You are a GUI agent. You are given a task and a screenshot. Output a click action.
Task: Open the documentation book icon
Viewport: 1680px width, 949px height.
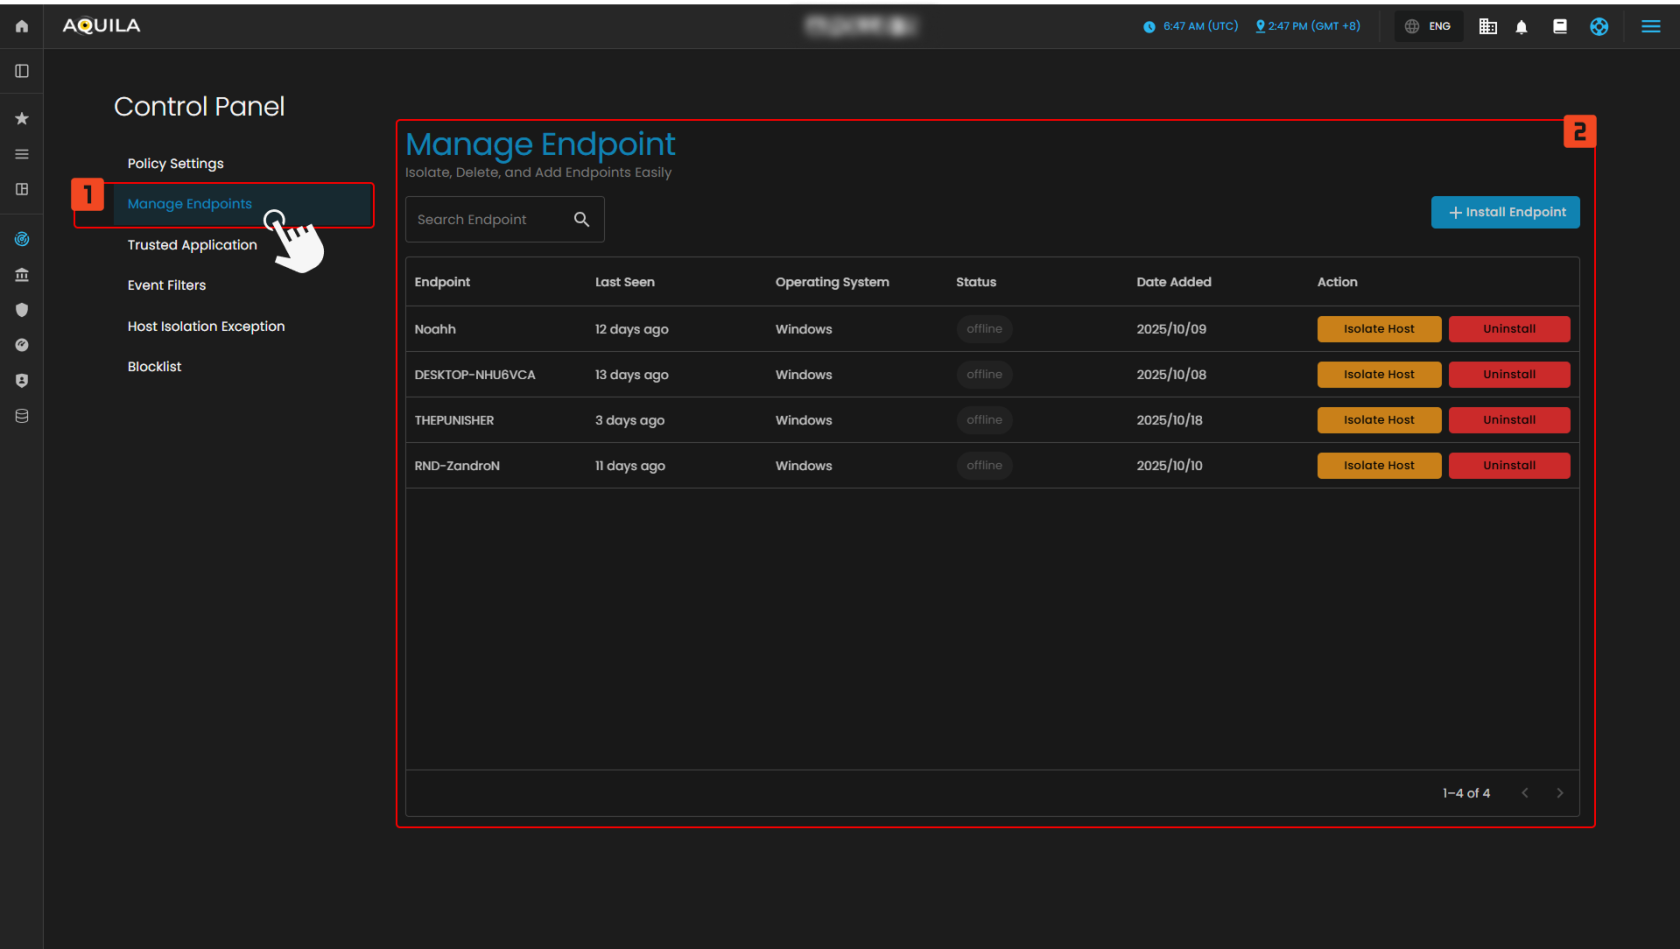[x=1559, y=27]
